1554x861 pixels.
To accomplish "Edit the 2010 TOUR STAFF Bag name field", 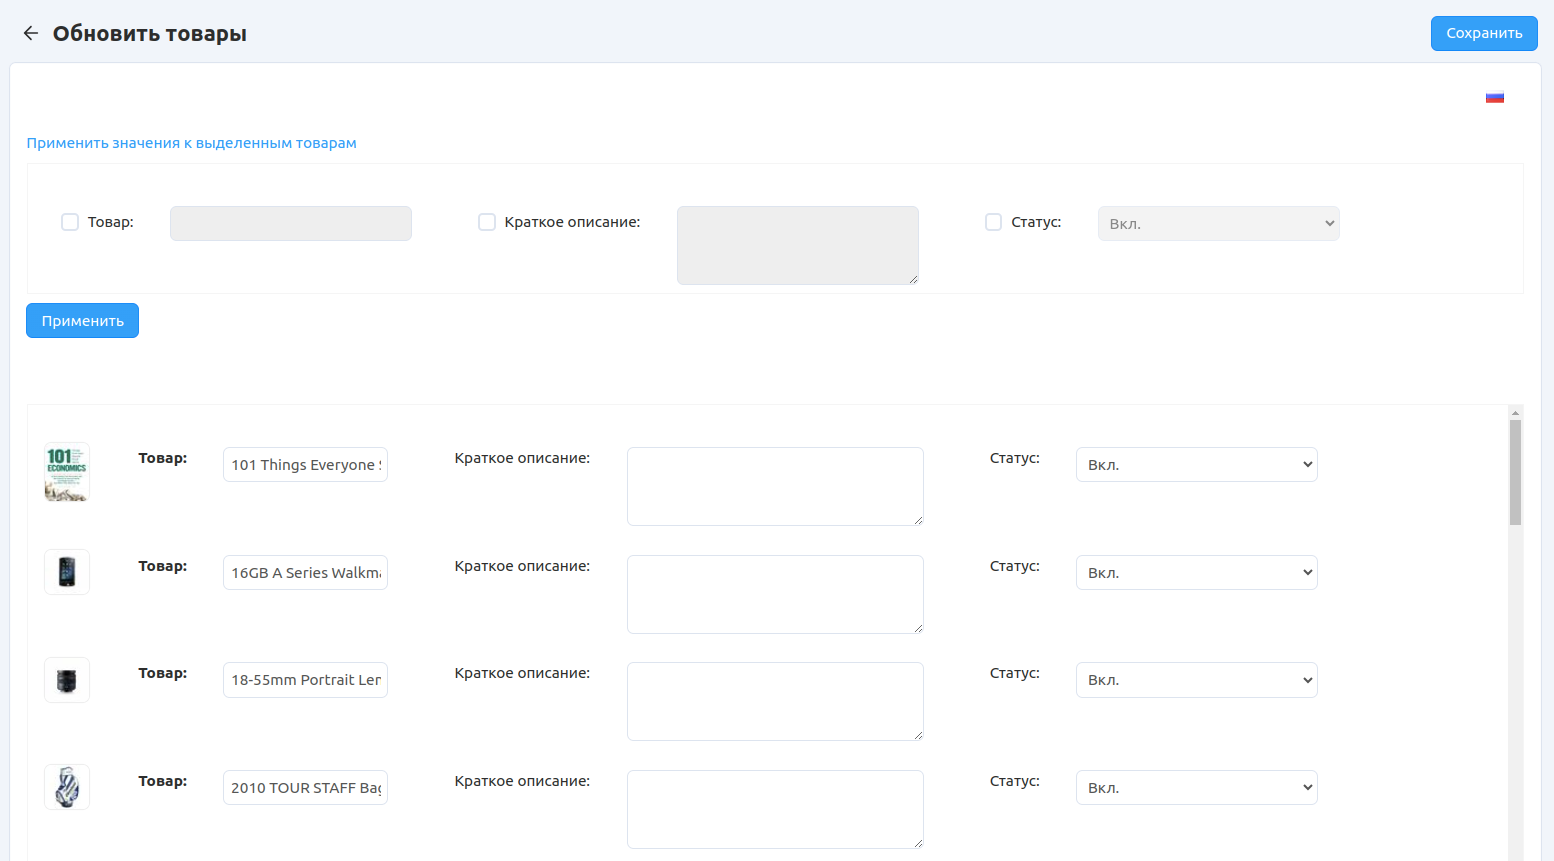I will click(305, 788).
